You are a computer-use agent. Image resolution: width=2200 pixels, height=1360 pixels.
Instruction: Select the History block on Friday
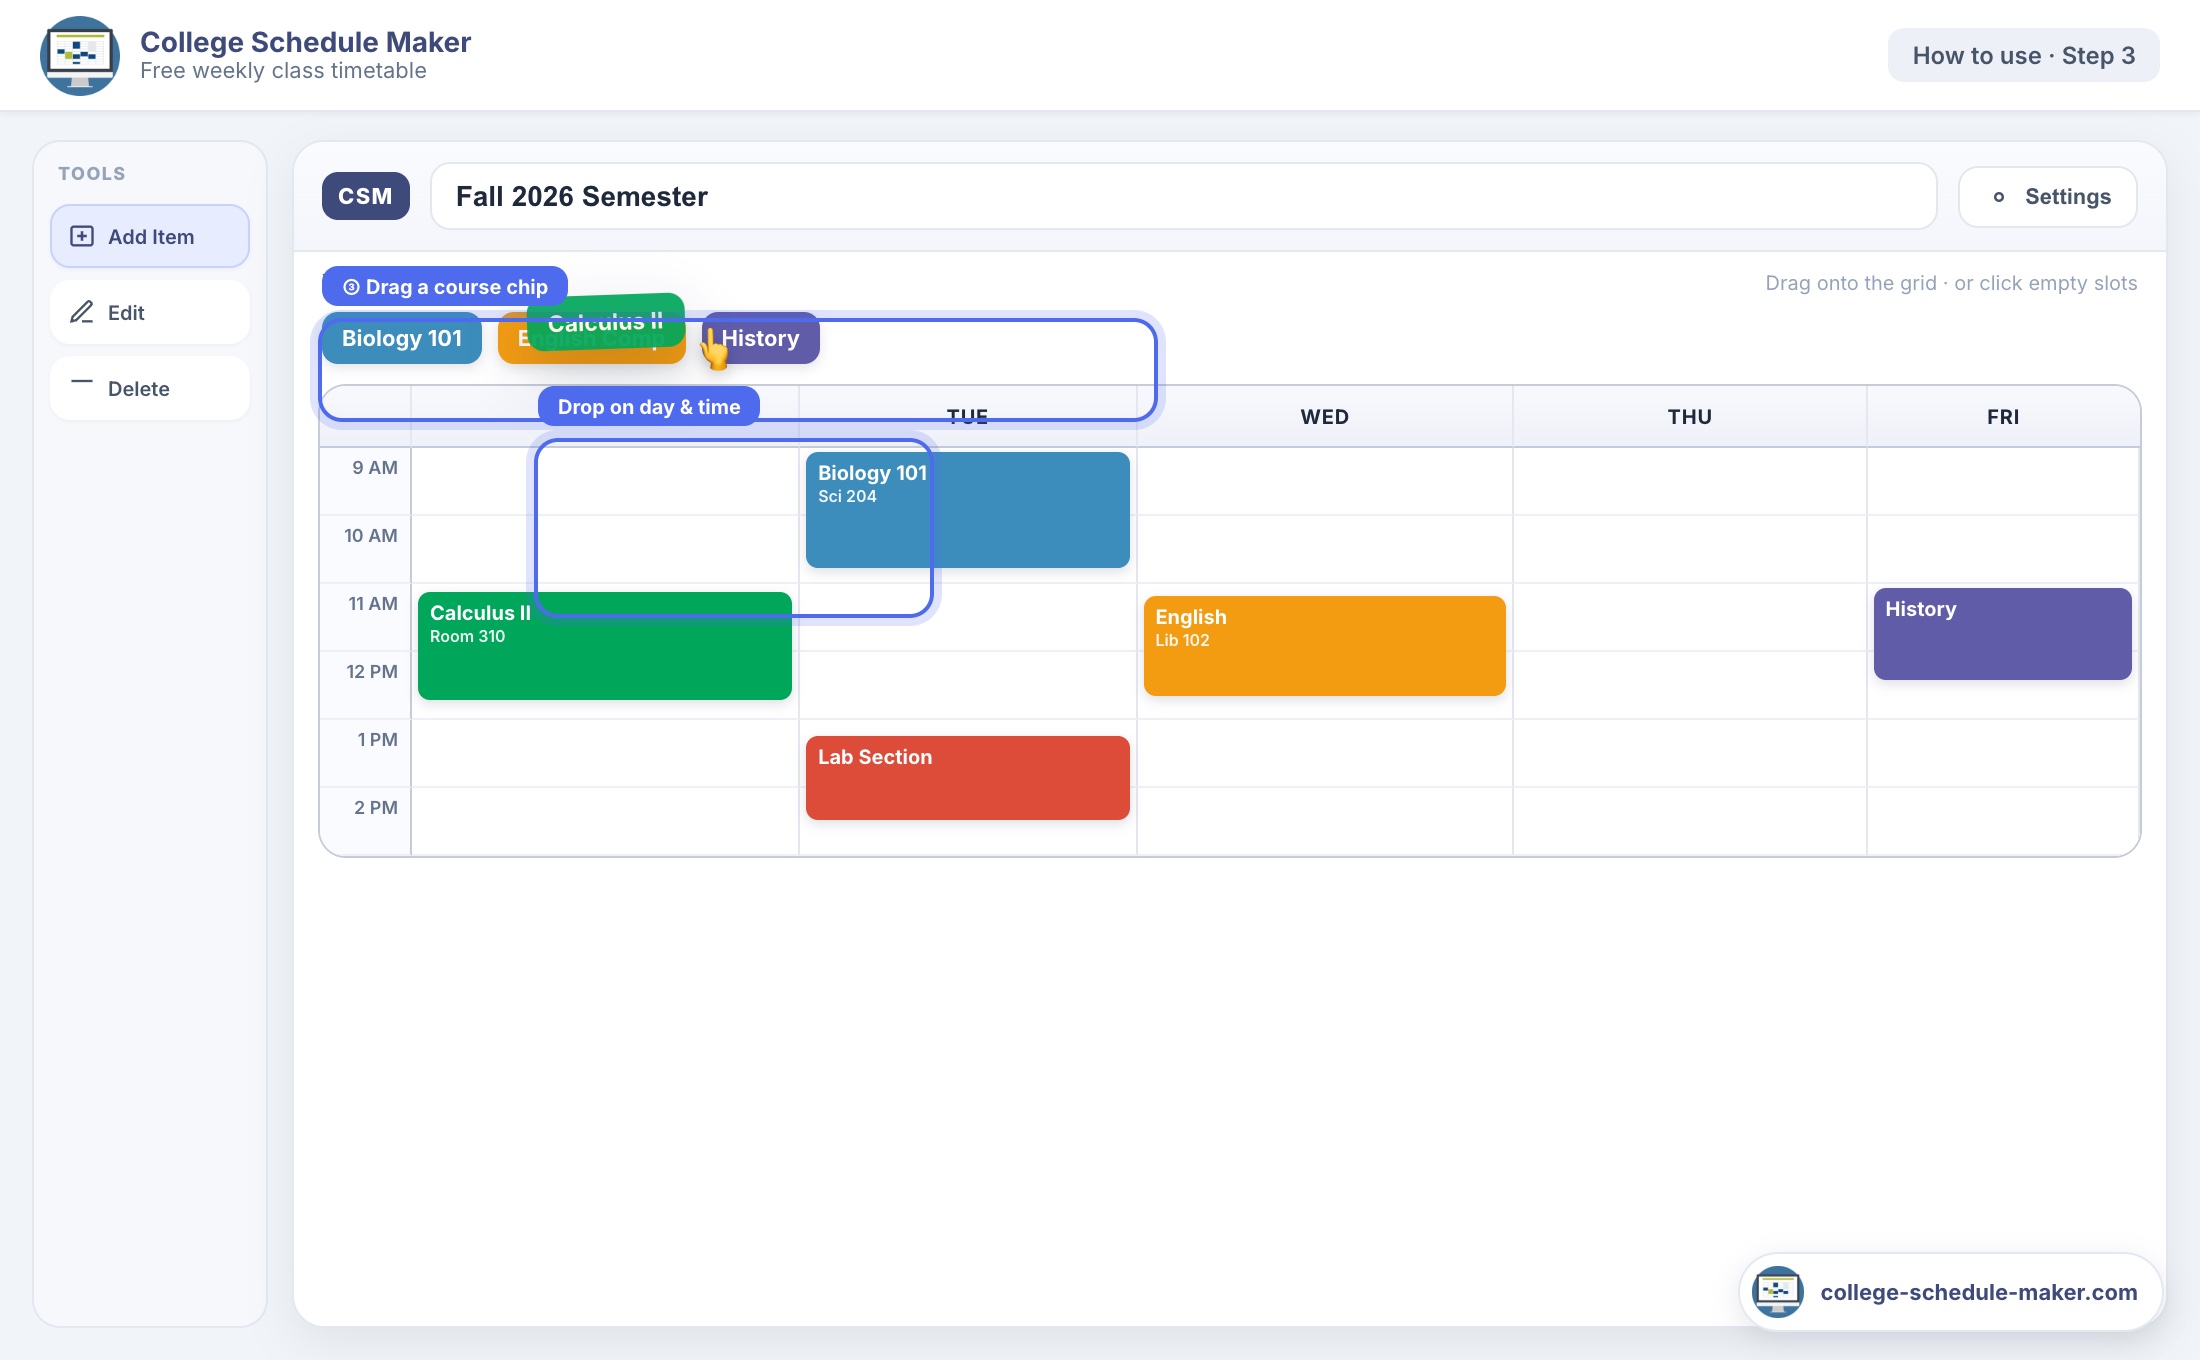[2002, 634]
